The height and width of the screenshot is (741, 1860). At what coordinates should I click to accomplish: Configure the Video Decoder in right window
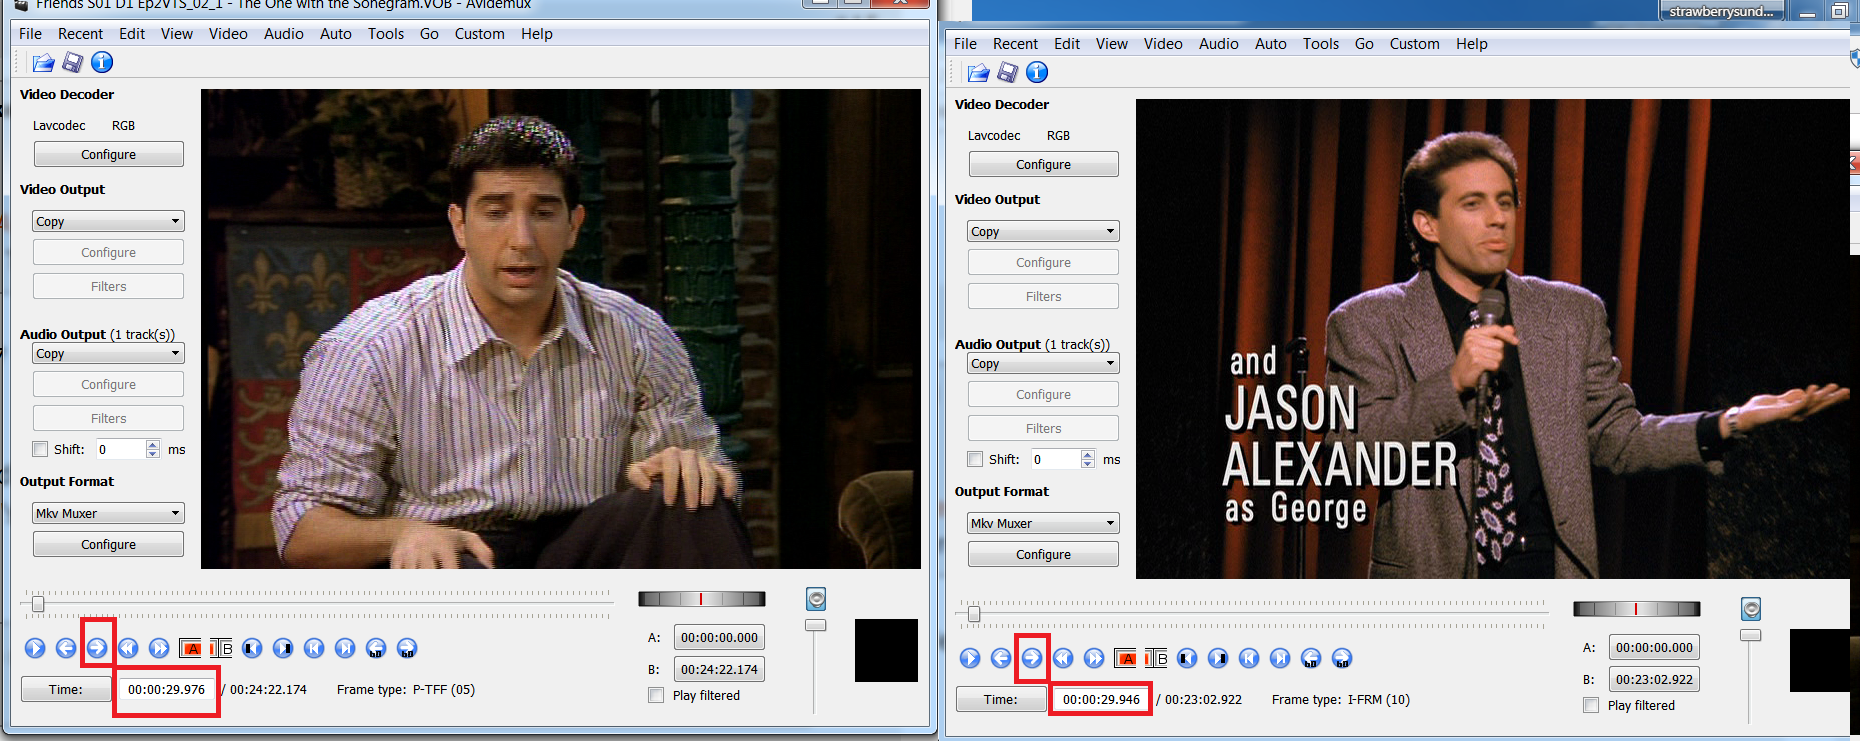click(x=1043, y=164)
